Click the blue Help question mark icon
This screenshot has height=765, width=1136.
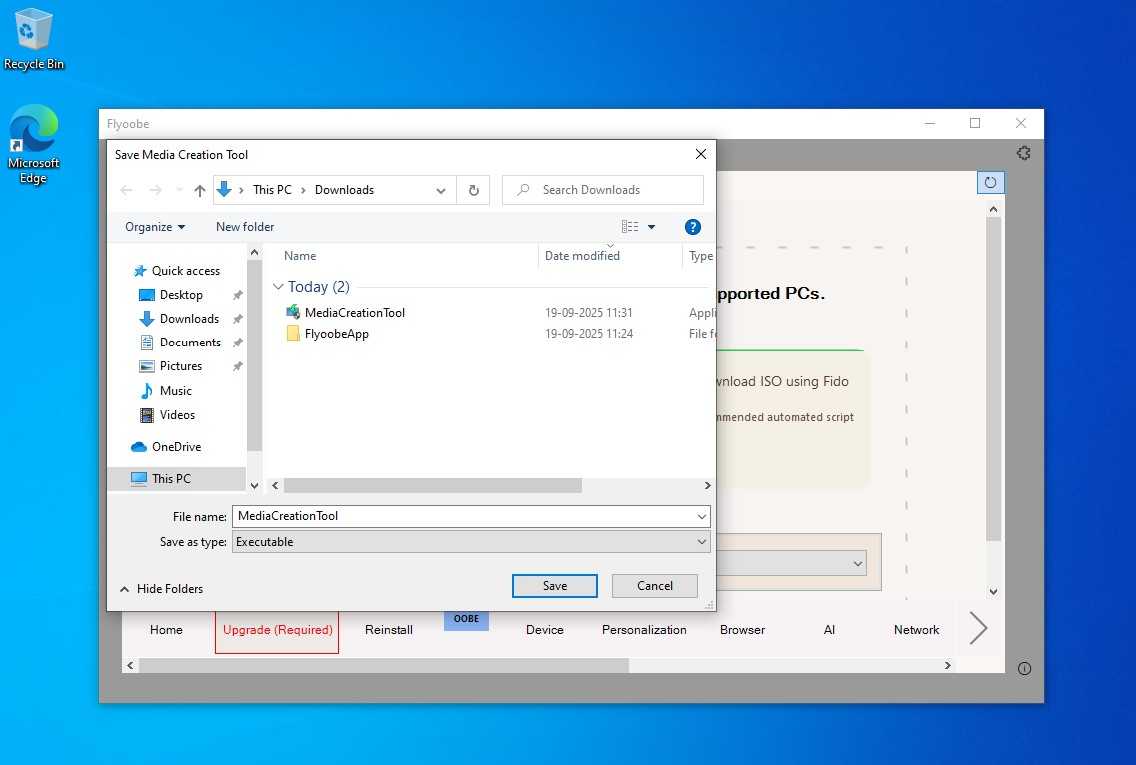tap(693, 226)
